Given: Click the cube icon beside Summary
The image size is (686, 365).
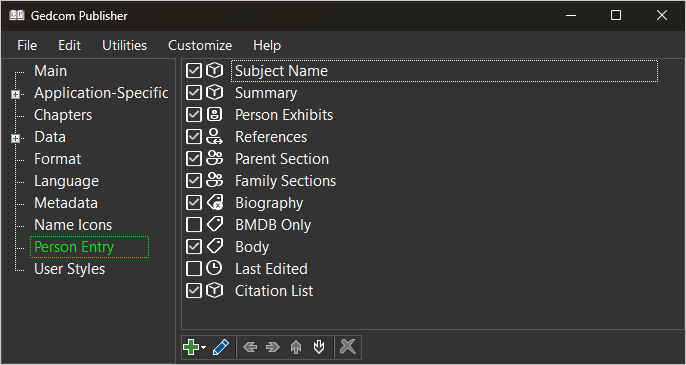Looking at the screenshot, I should (x=214, y=92).
